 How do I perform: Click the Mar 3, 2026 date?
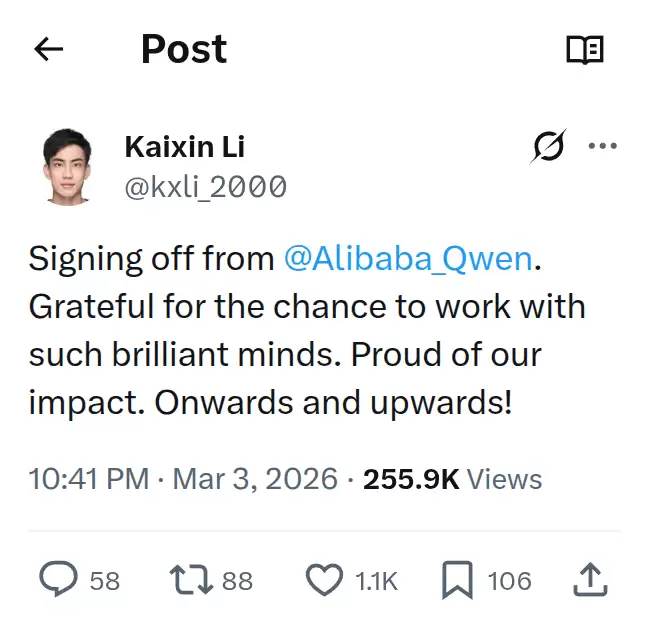(255, 479)
